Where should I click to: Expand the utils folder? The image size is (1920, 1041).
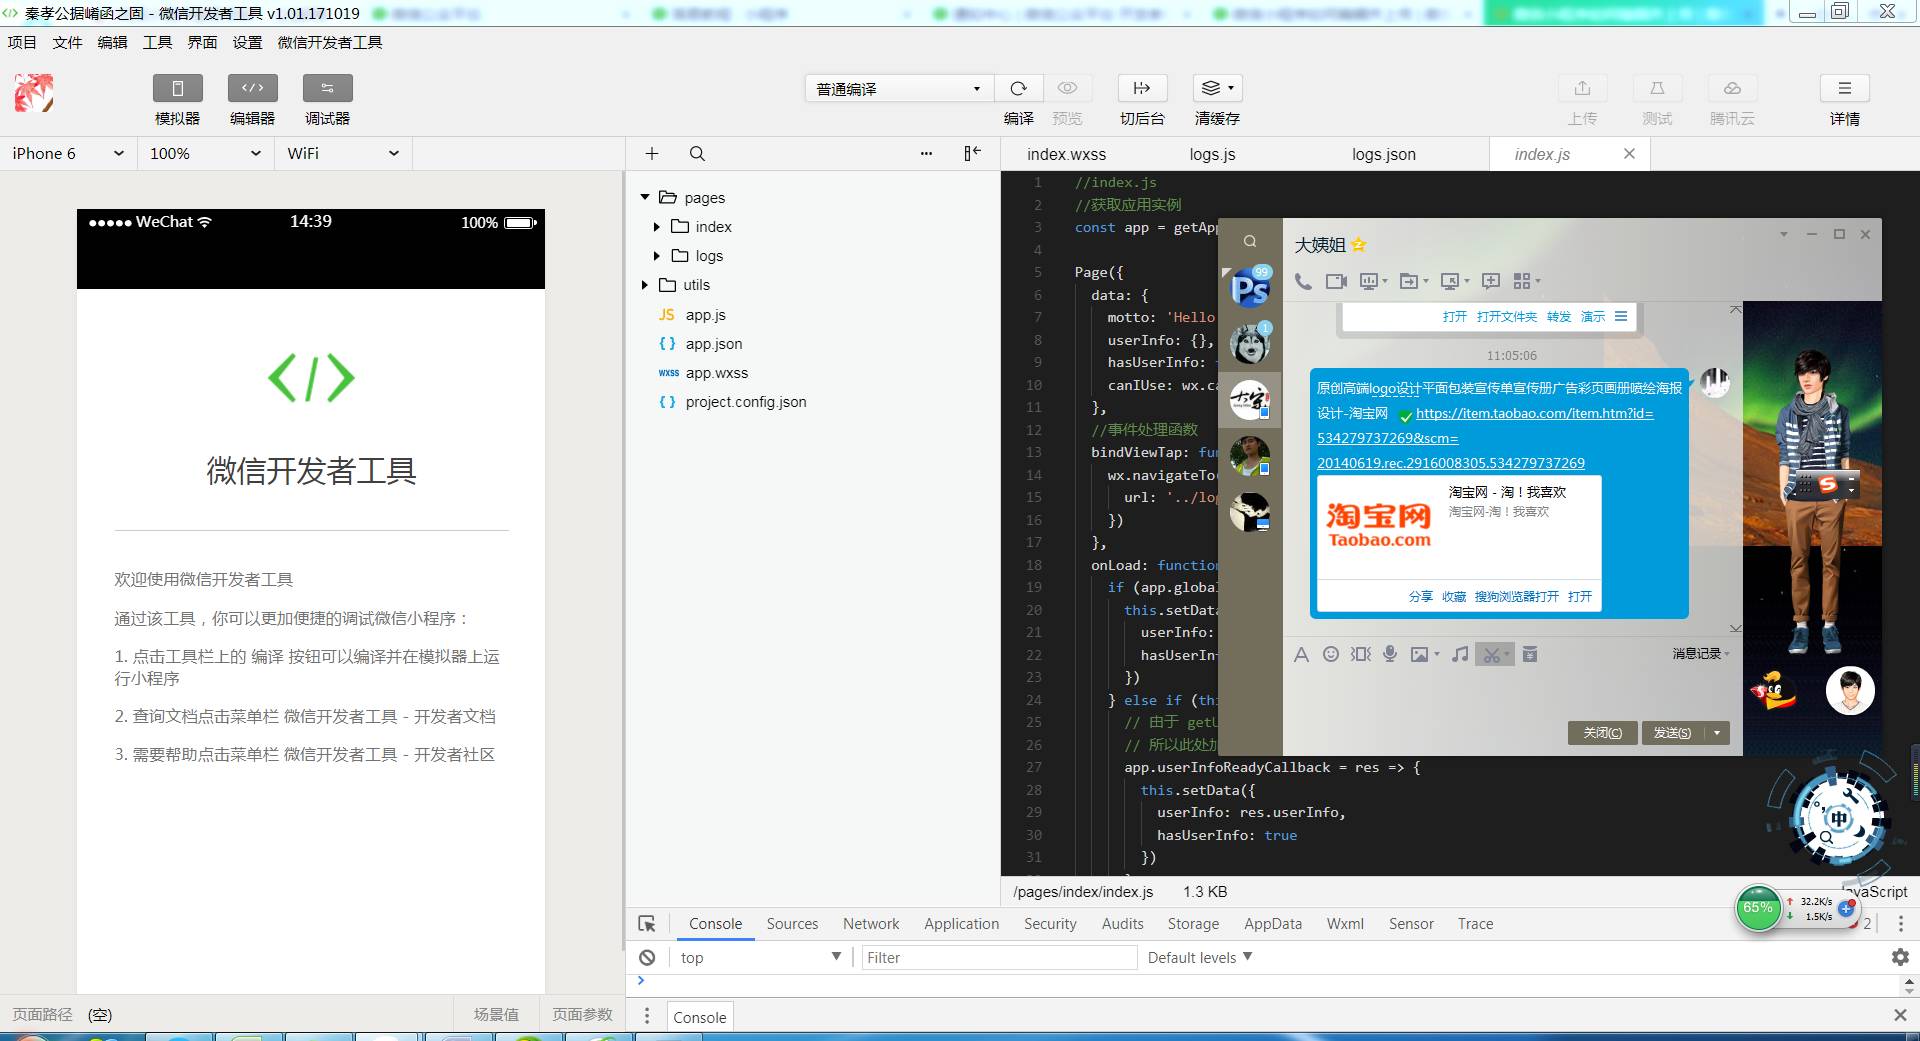(x=645, y=285)
